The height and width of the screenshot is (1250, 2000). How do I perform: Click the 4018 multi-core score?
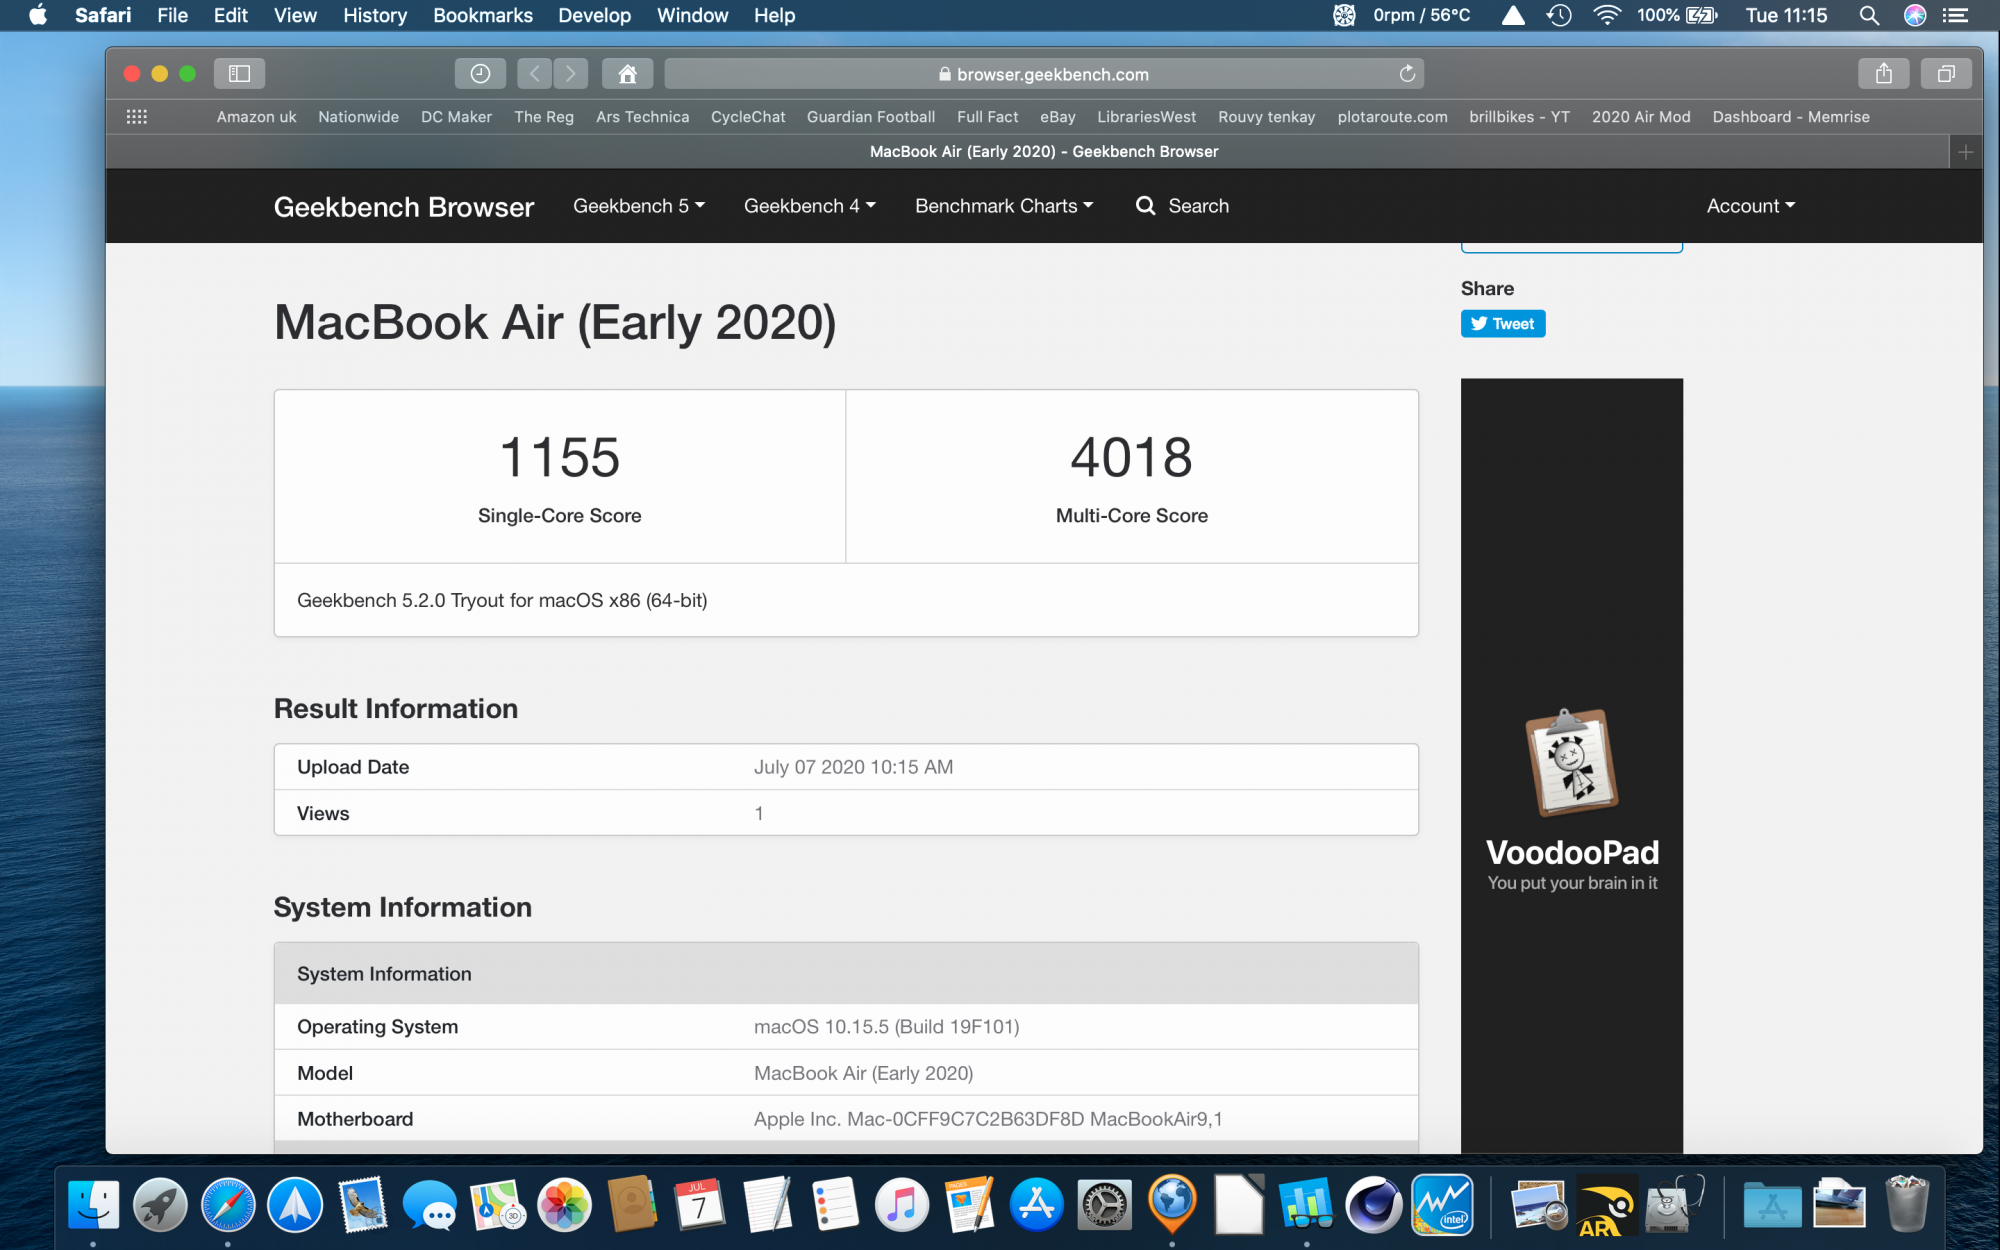(x=1132, y=457)
